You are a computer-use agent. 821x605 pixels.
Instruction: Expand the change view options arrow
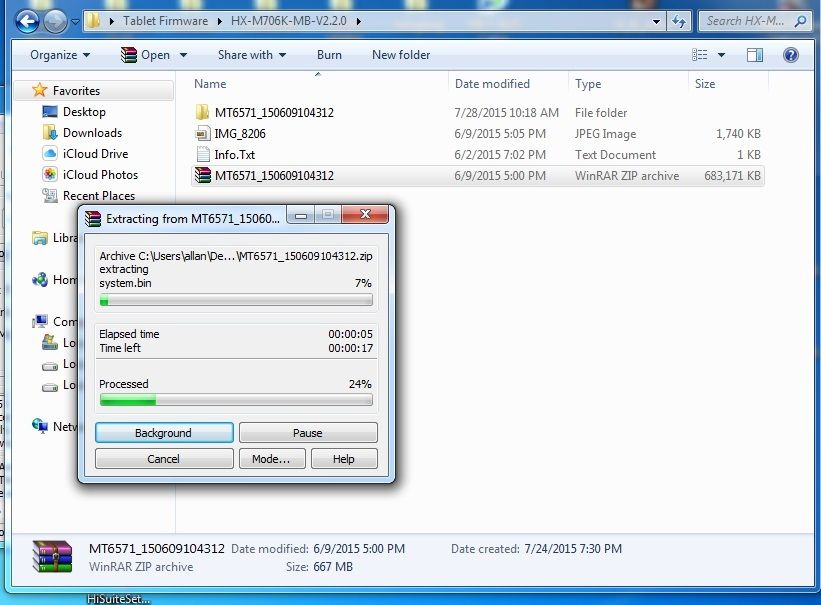(x=722, y=55)
